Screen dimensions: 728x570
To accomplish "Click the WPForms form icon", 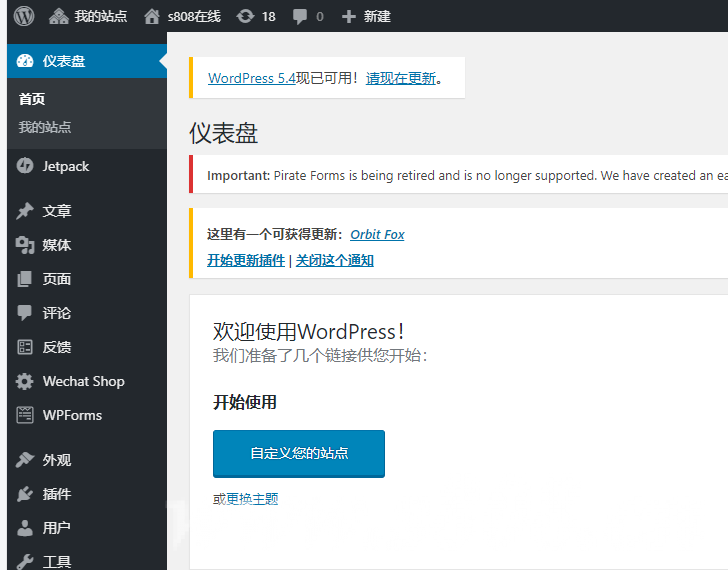I will pos(25,415).
